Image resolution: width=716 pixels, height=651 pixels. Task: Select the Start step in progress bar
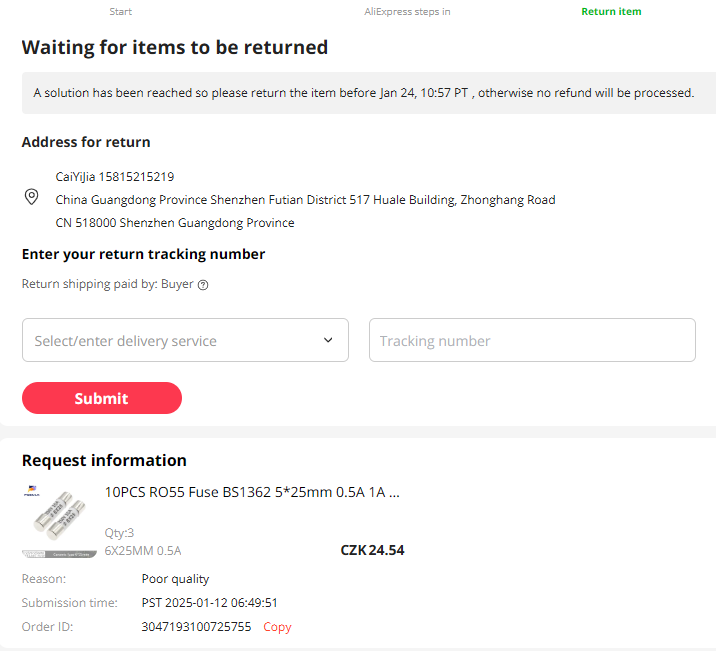(120, 12)
